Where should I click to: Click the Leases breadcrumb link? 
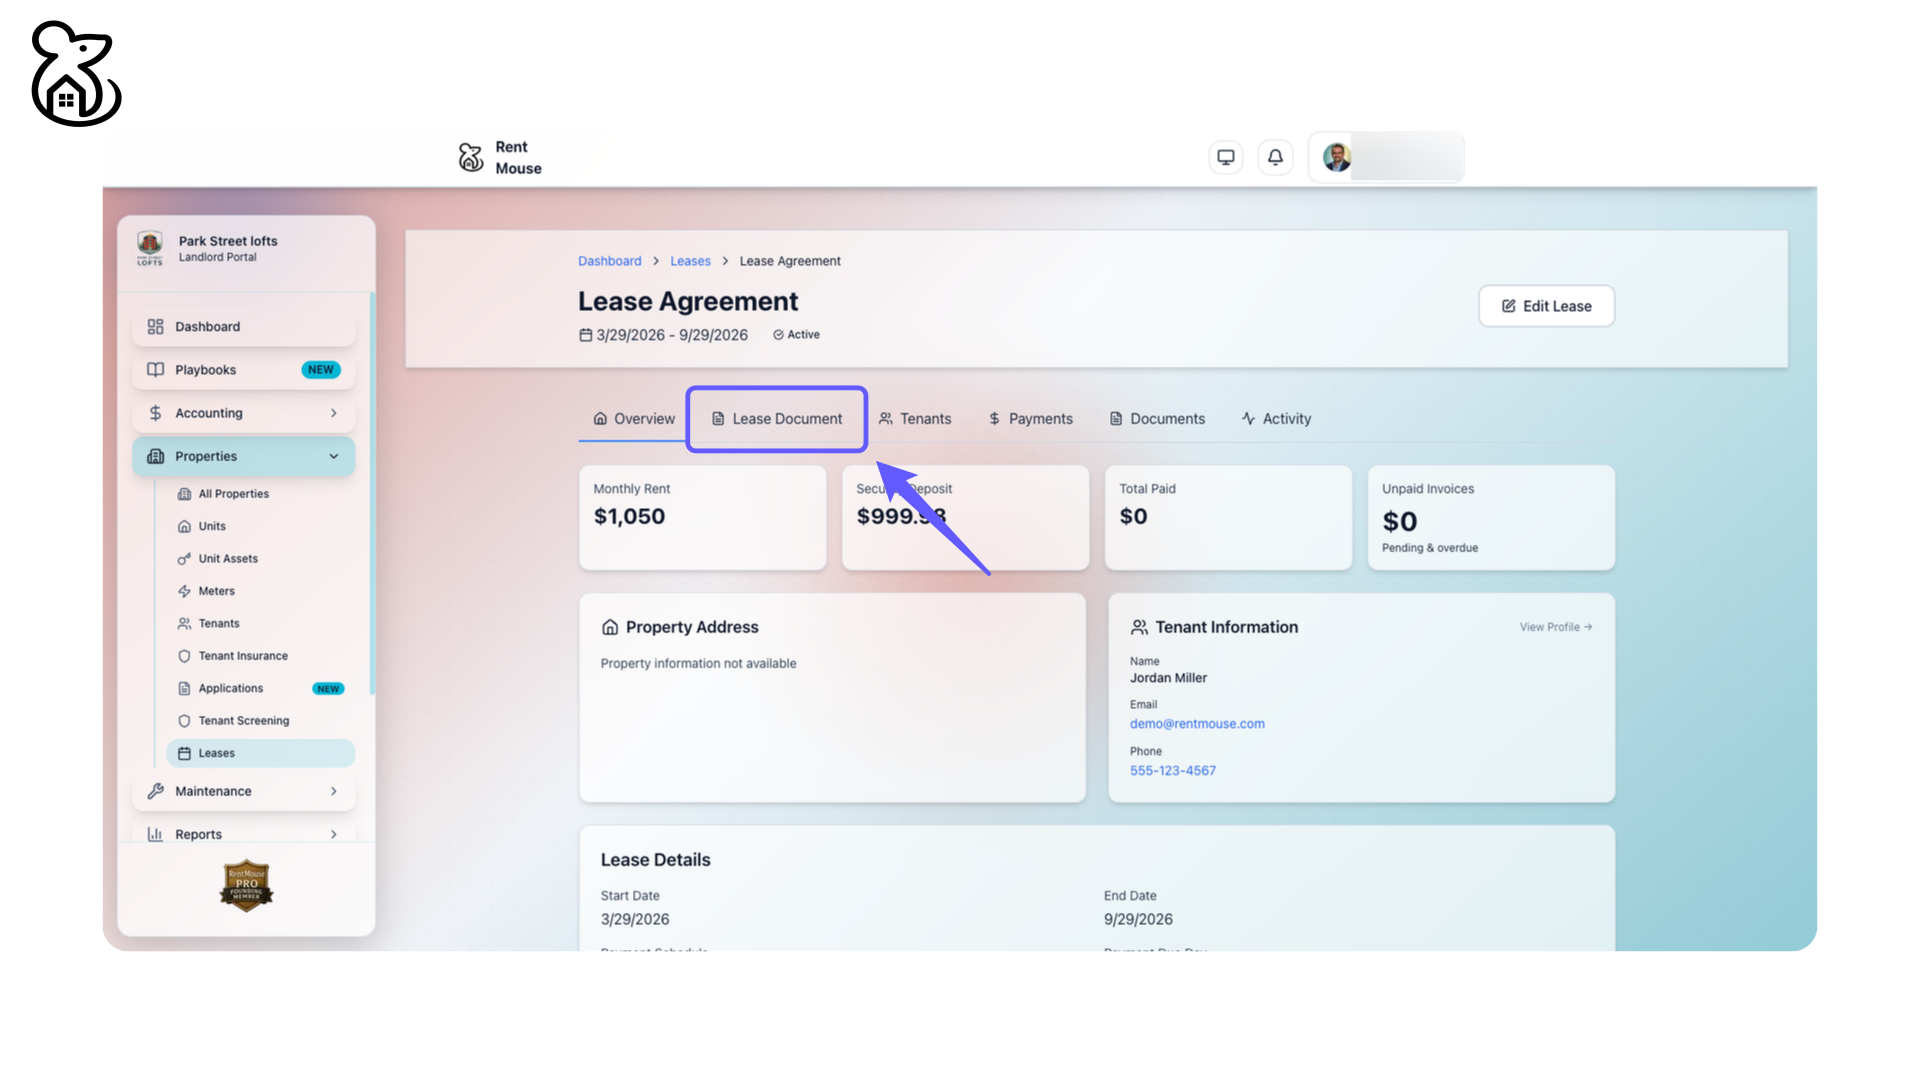pyautogui.click(x=690, y=261)
